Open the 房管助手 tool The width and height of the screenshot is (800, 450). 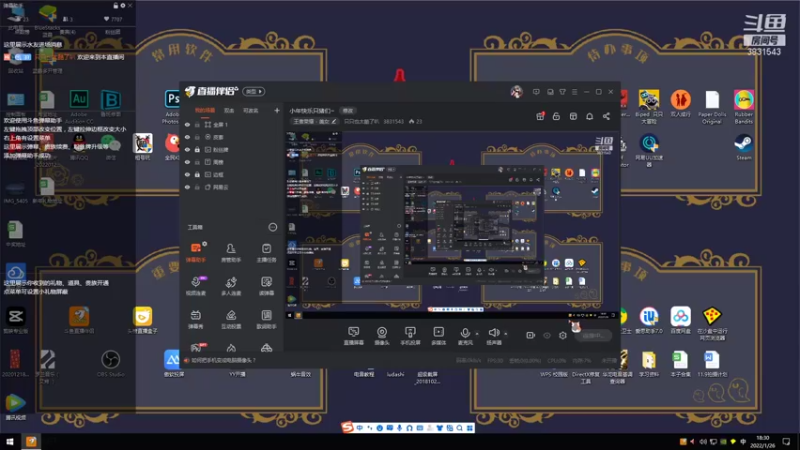[x=231, y=253]
